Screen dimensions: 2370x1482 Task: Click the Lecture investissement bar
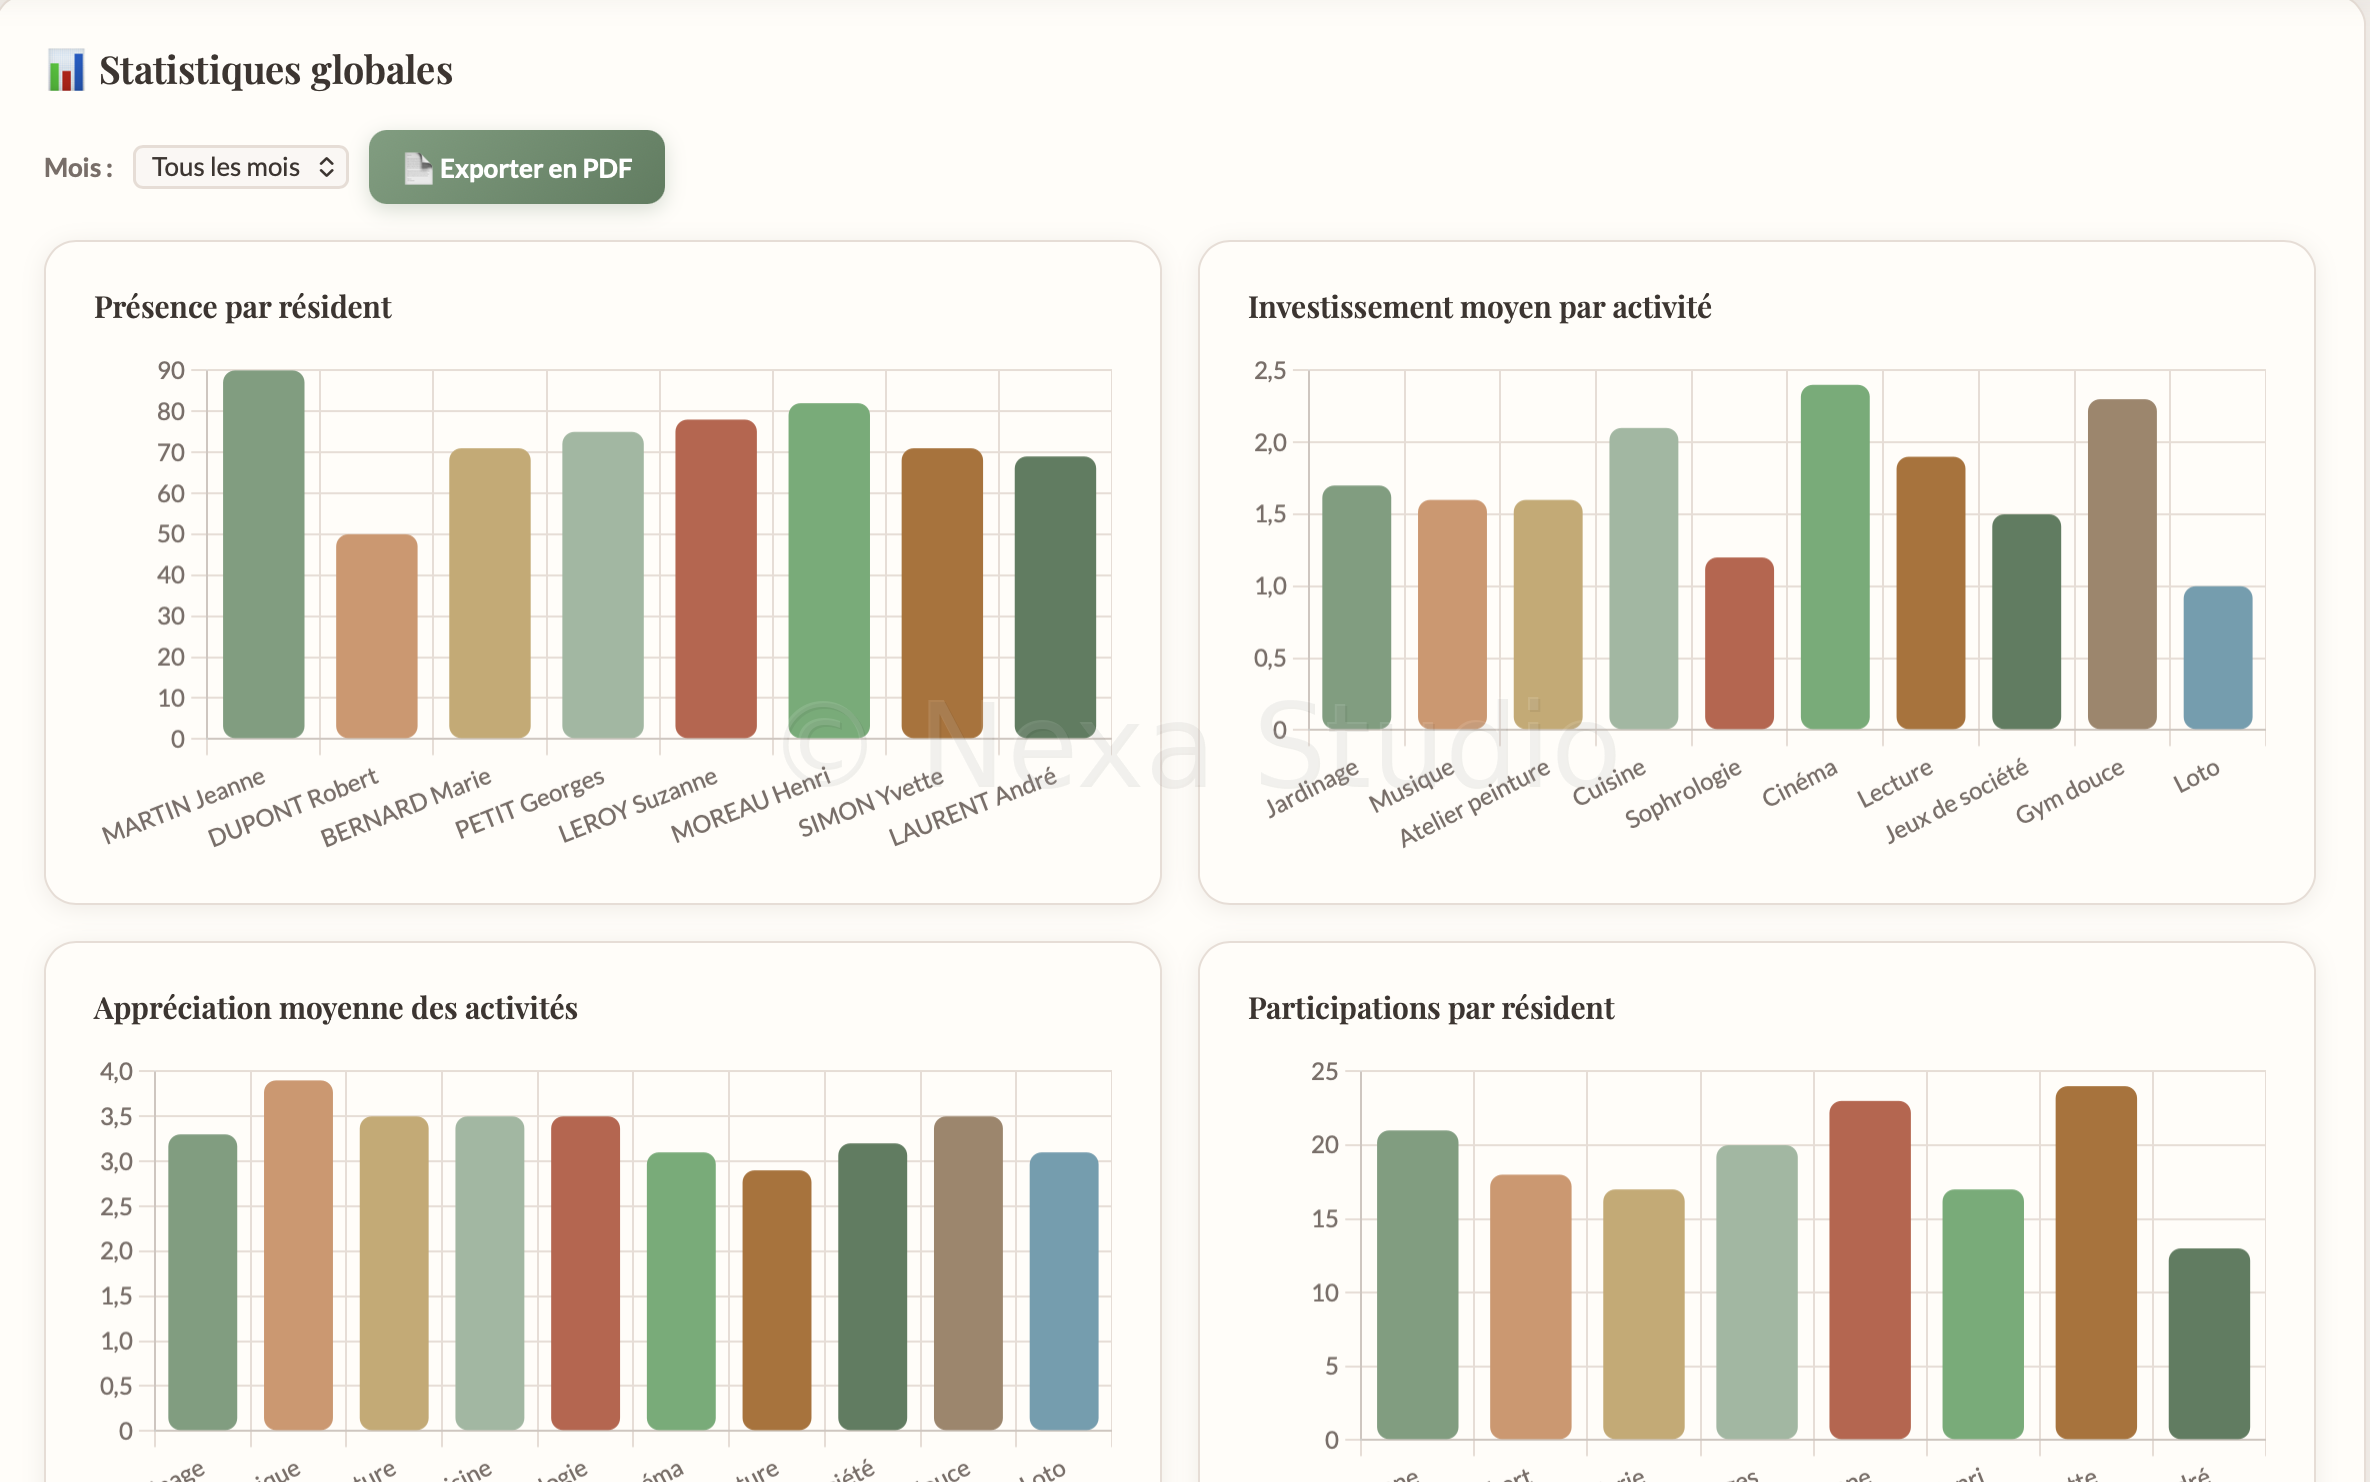(1930, 593)
